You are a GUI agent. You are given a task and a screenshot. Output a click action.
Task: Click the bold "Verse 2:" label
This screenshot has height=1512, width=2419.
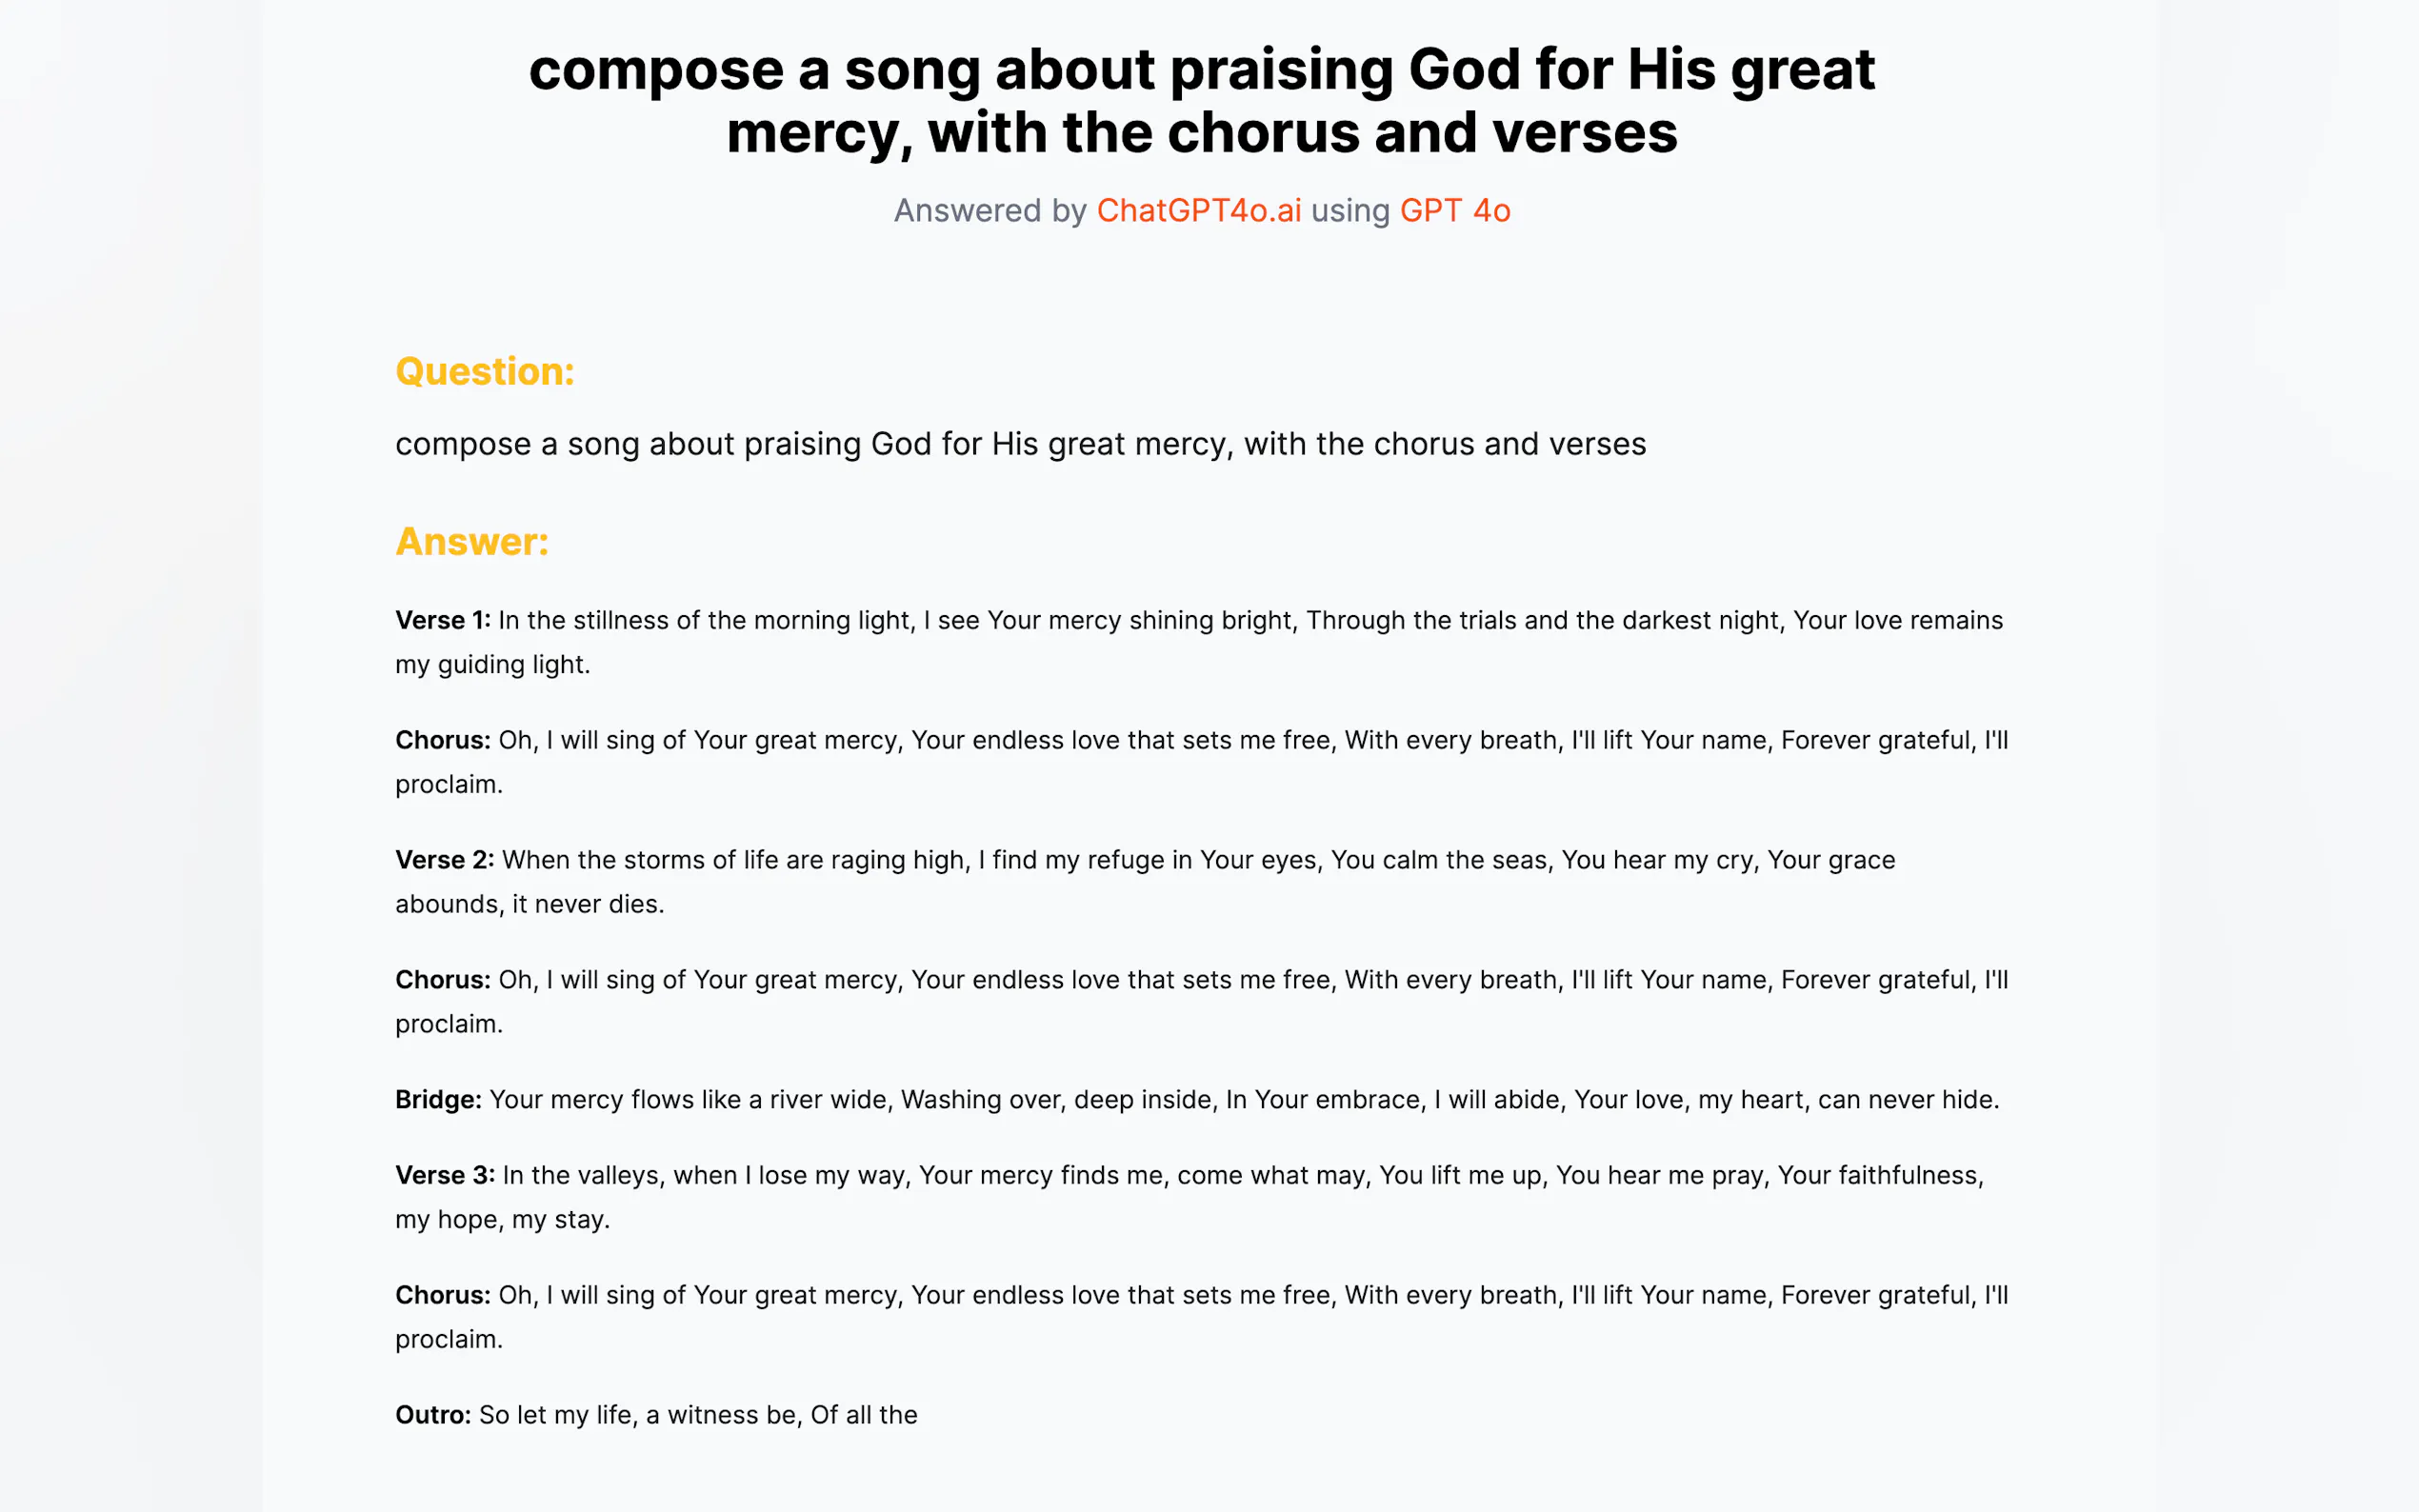pos(444,861)
